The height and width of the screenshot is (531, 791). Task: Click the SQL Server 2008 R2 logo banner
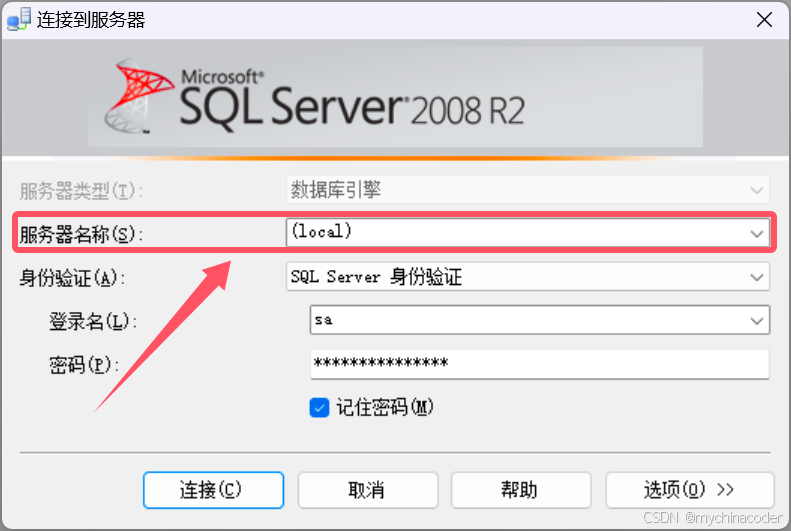tap(395, 97)
